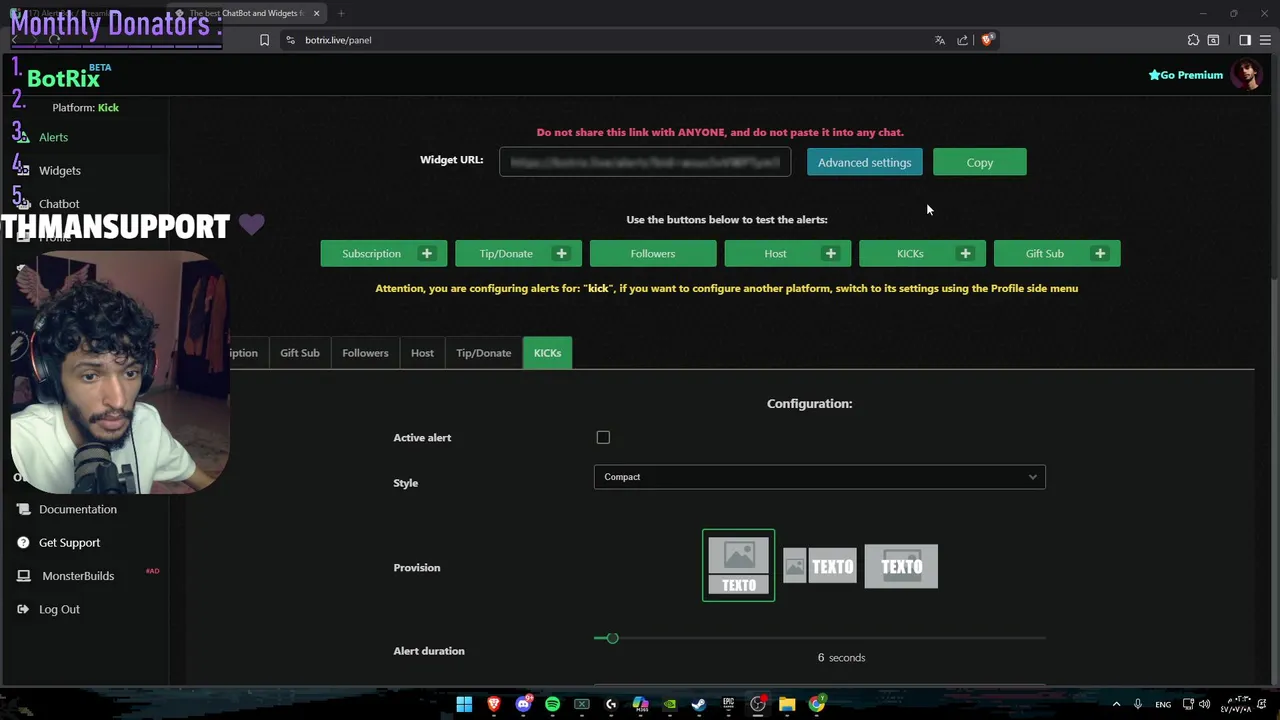Toggle the browser sidebar panel icon

[x=1245, y=40]
